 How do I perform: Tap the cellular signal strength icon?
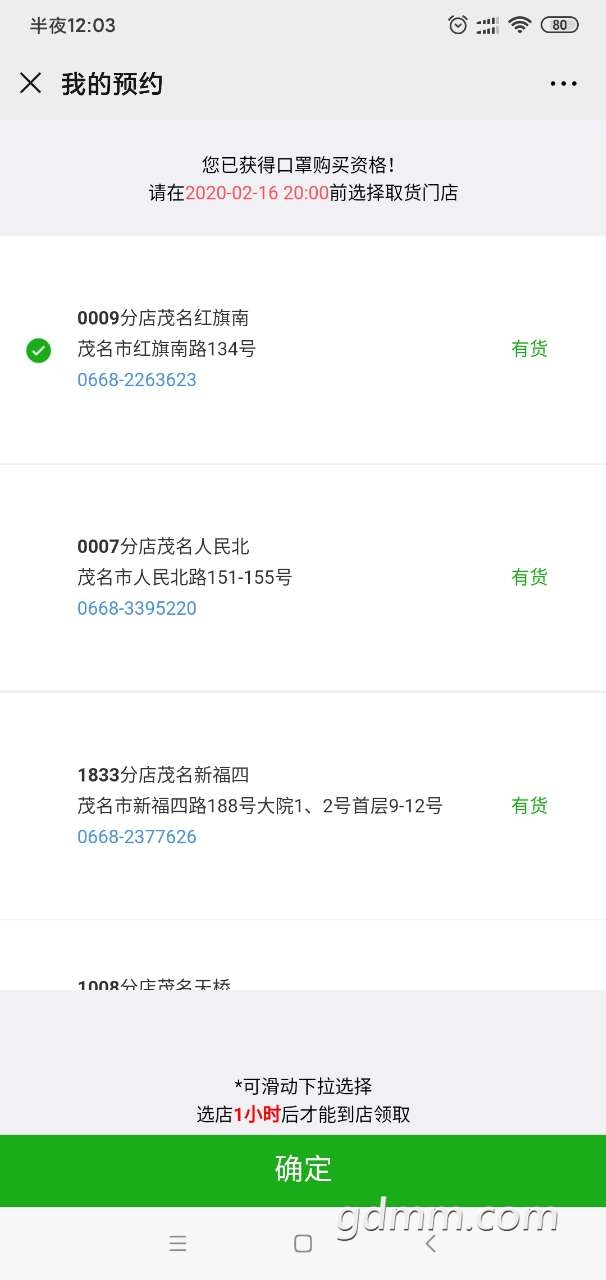coord(488,26)
